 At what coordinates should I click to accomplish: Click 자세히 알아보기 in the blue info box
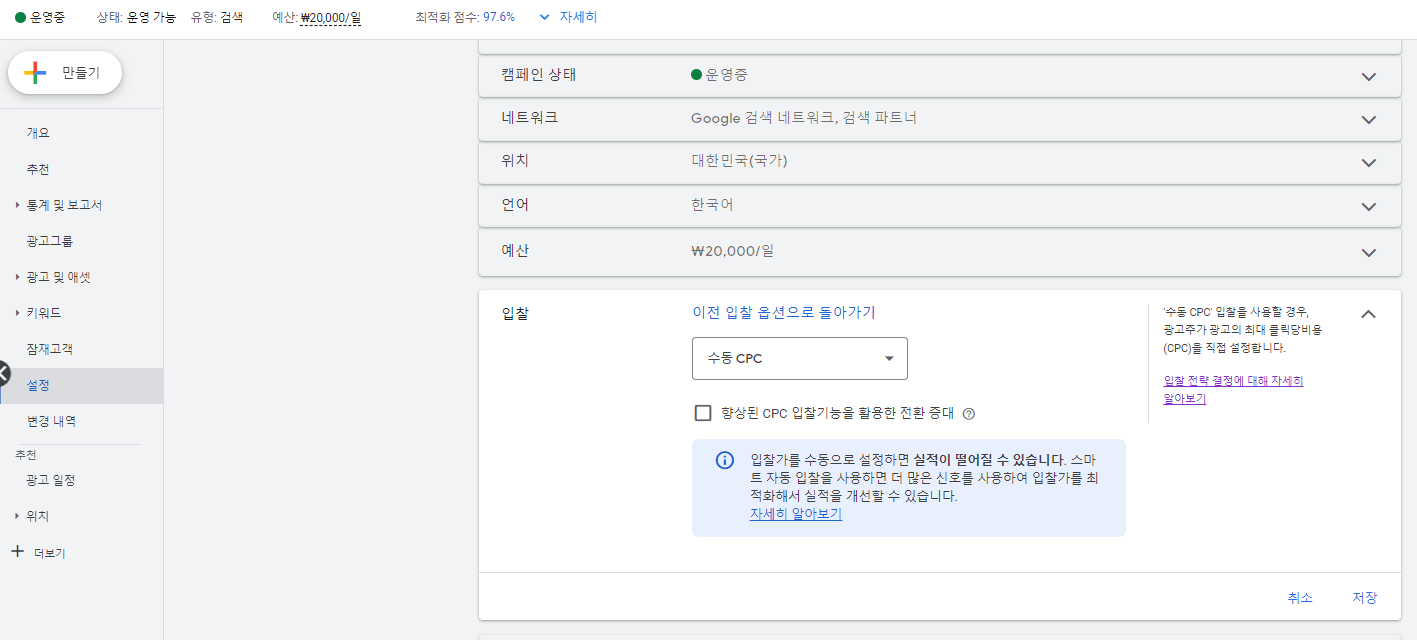pos(795,513)
